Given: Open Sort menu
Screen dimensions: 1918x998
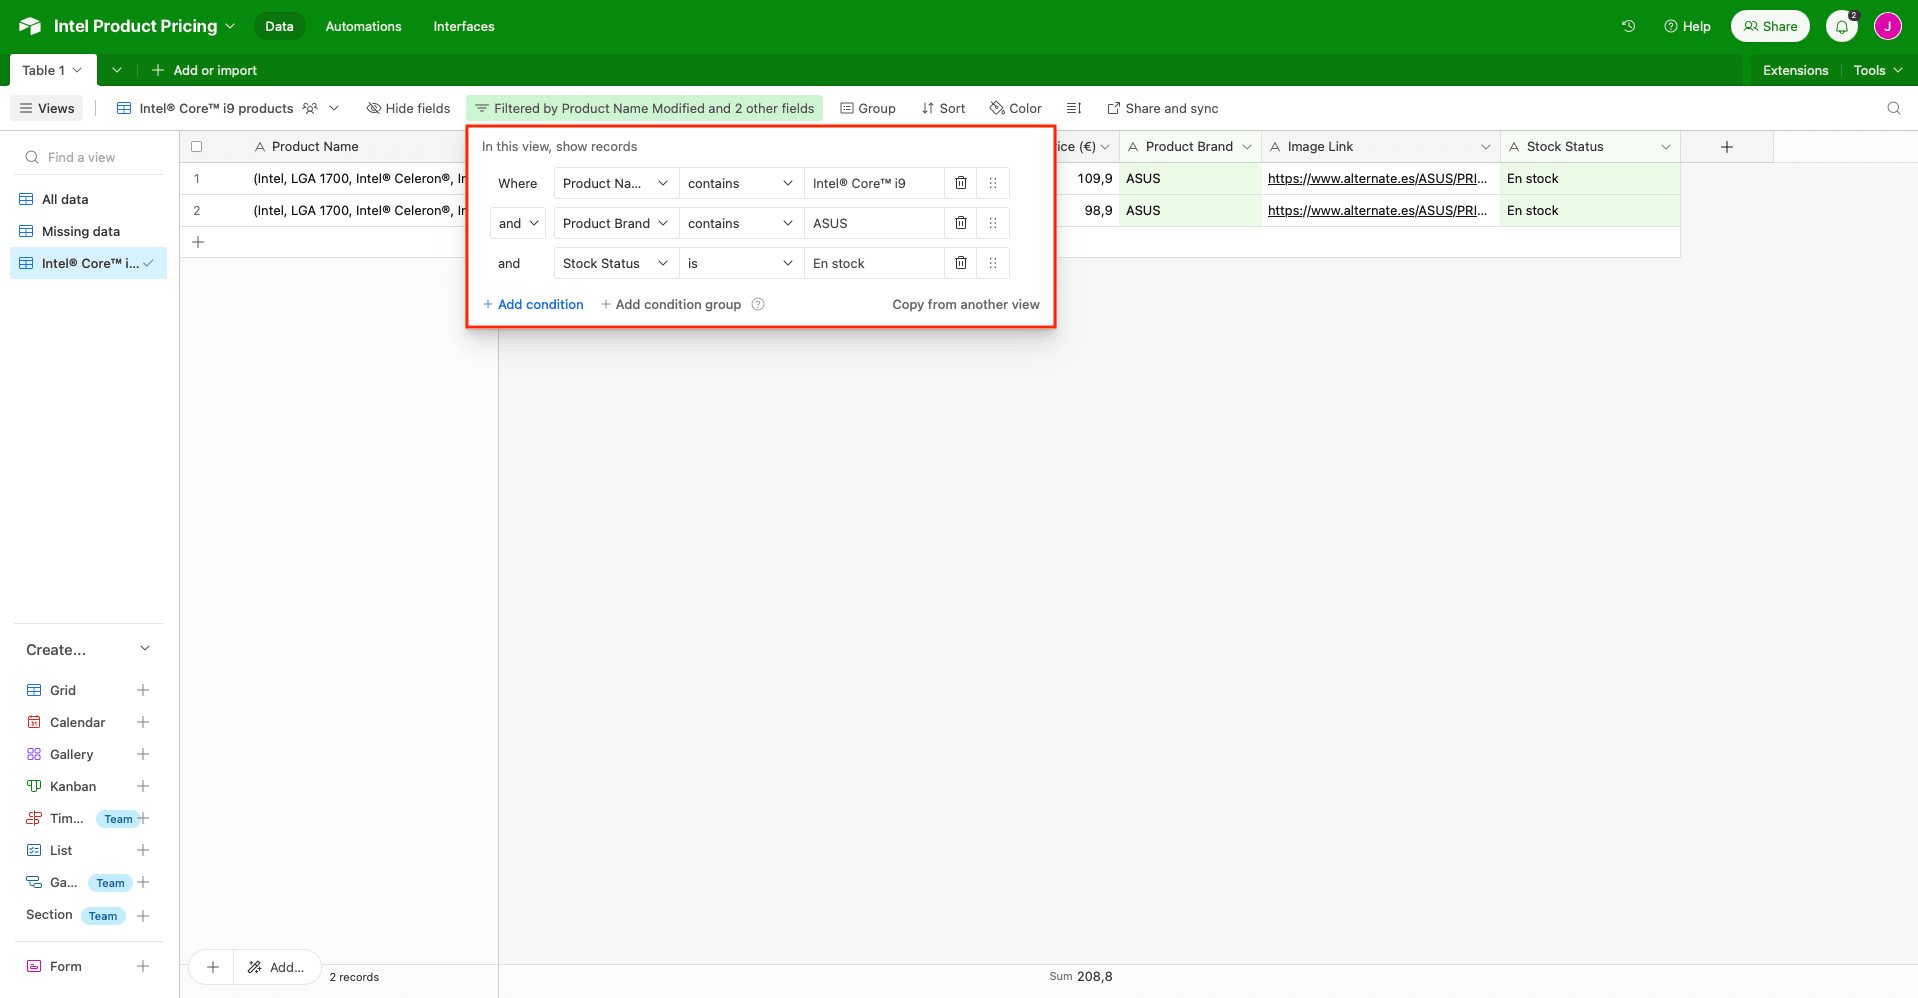Looking at the screenshot, I should pyautogui.click(x=943, y=108).
